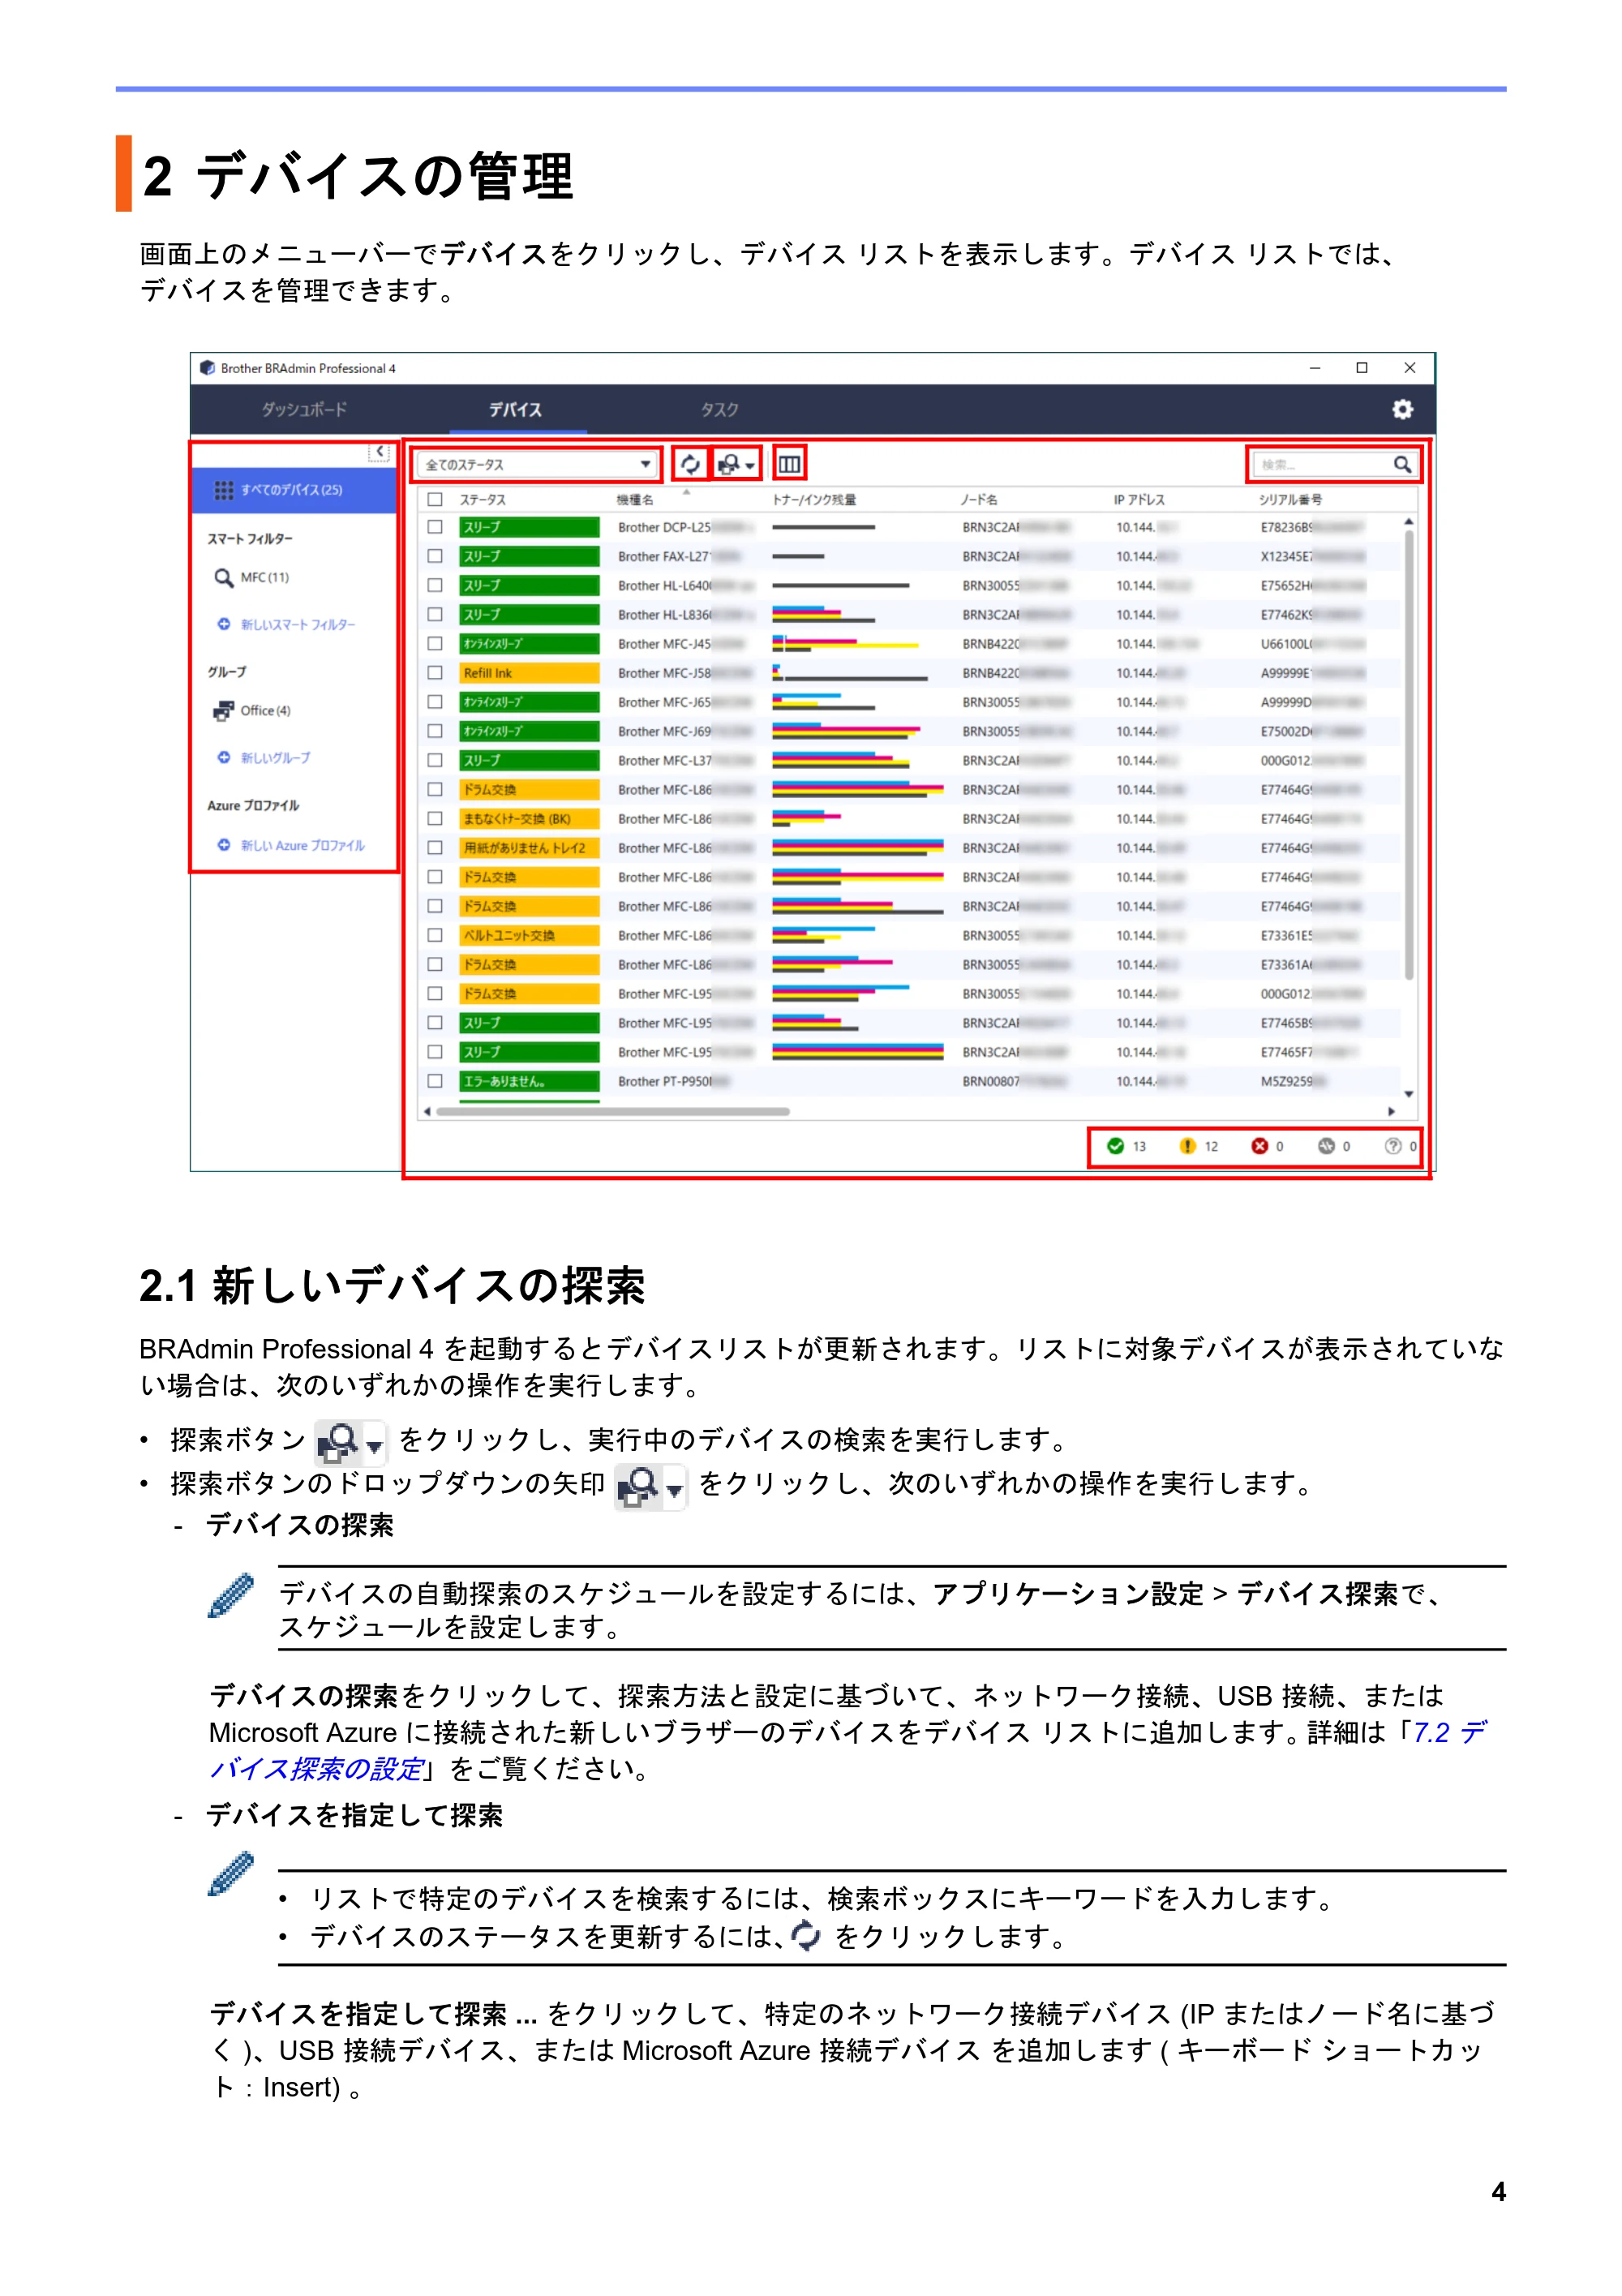Click plus icon for 新しいグループ

224,757
